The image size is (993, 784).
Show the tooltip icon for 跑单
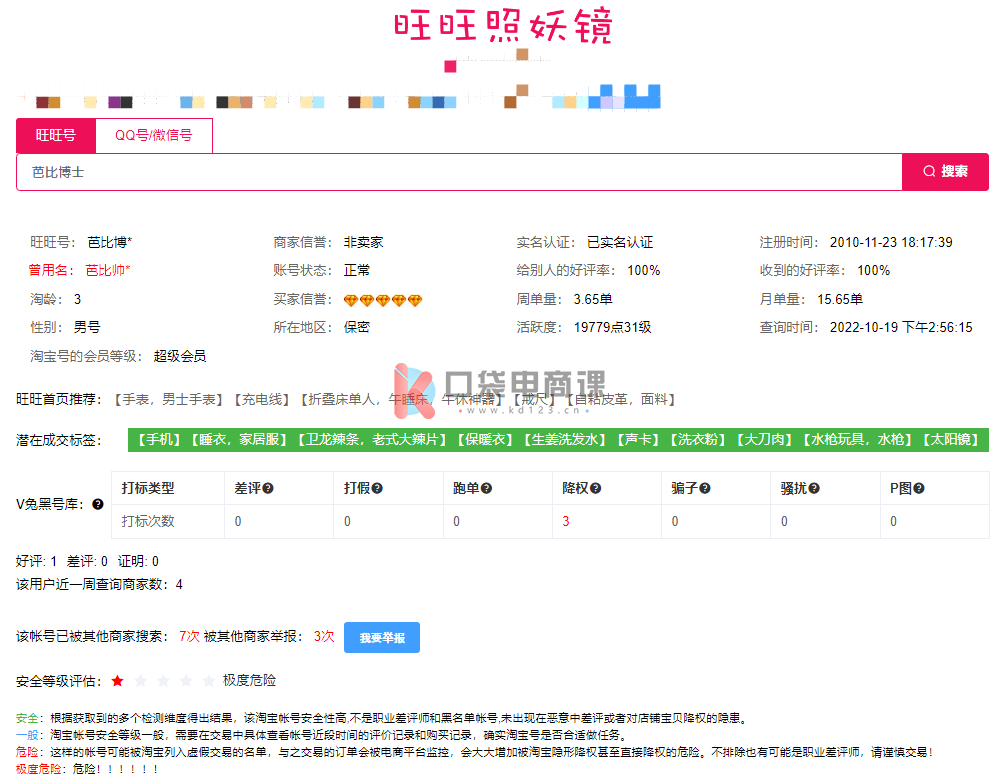tap(486, 488)
